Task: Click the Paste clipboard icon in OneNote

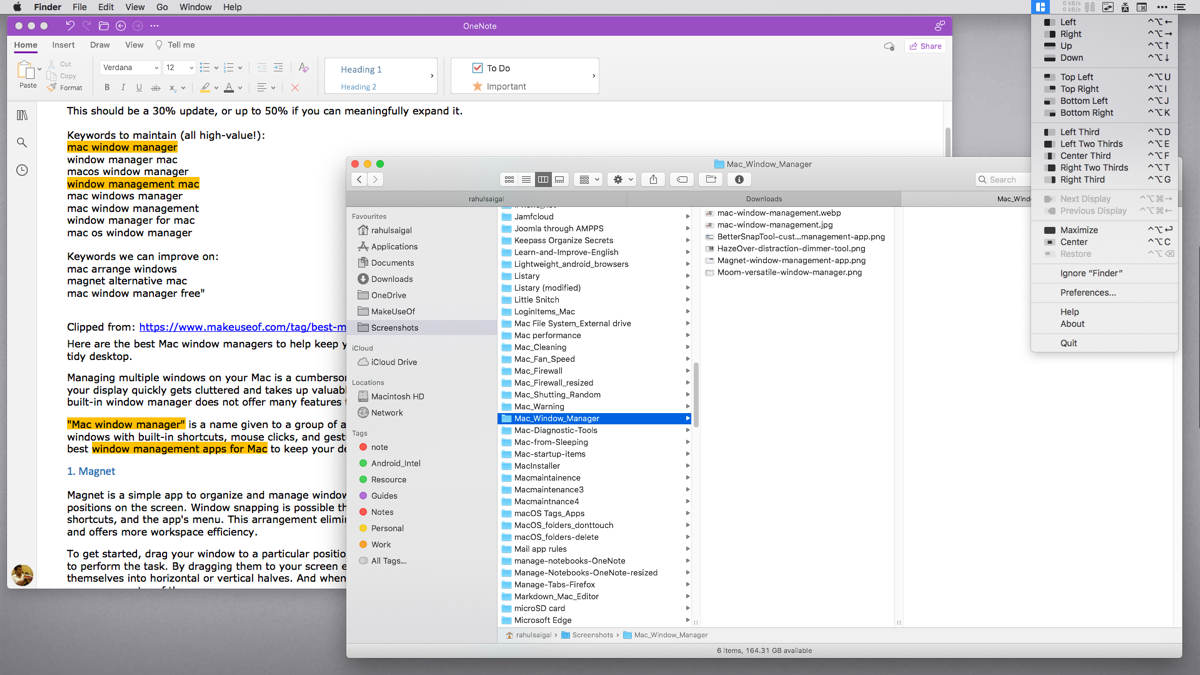Action: pyautogui.click(x=27, y=70)
